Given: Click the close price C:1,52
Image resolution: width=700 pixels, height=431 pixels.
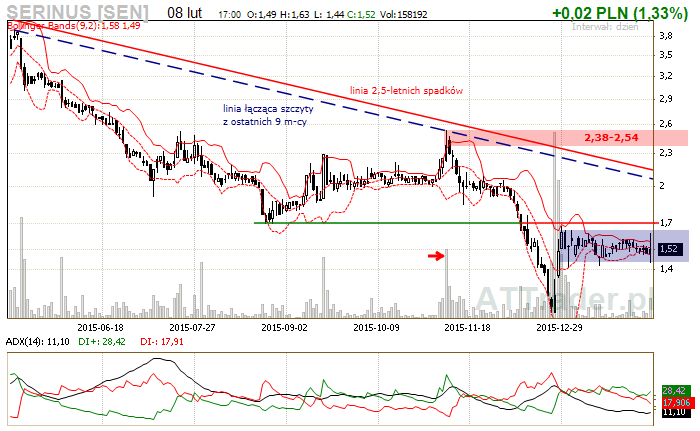Looking at the screenshot, I should (361, 15).
